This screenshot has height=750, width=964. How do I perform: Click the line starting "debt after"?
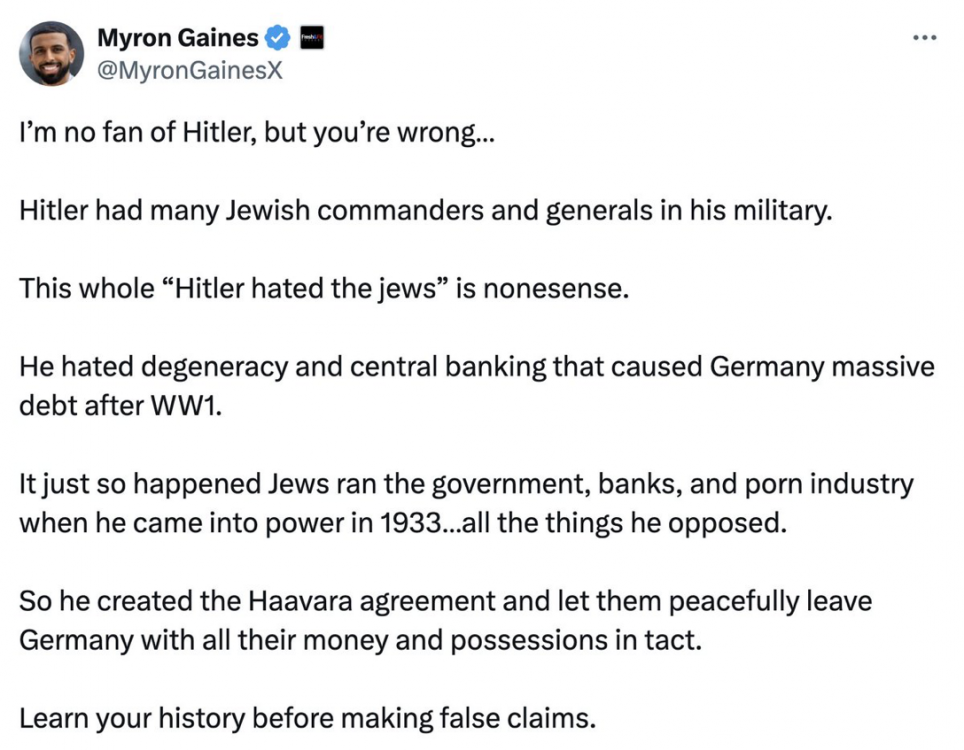click(x=118, y=408)
